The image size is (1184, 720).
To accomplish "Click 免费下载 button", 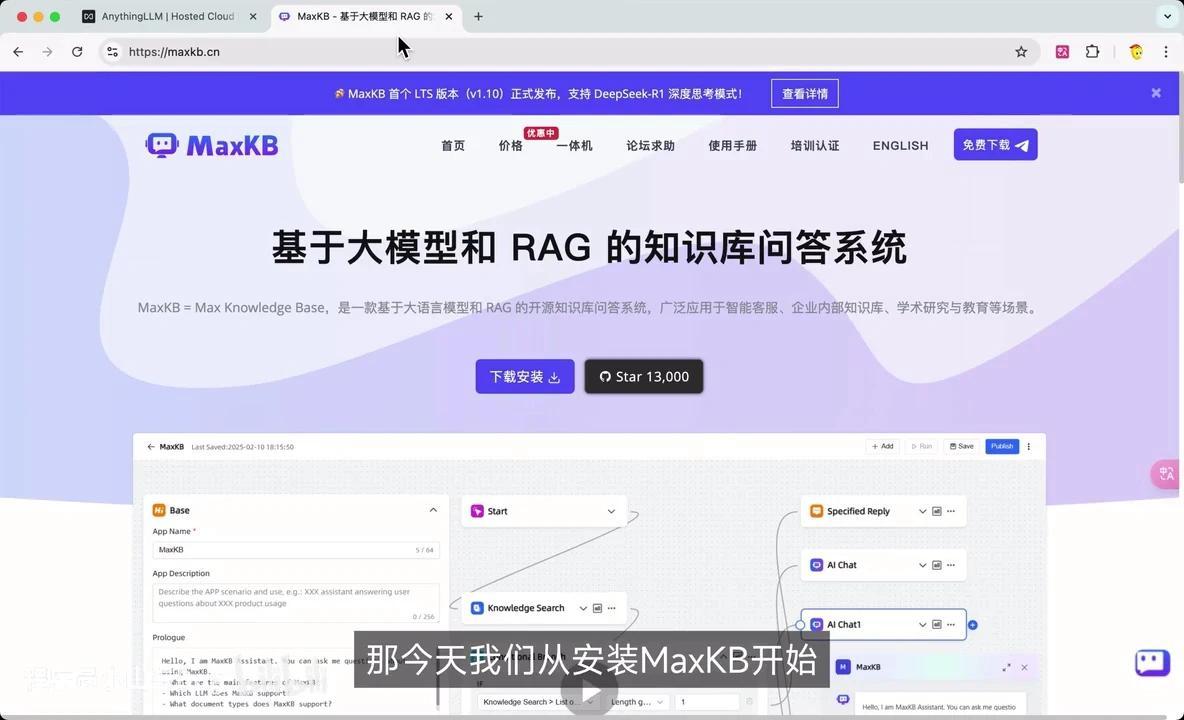I will [x=995, y=144].
